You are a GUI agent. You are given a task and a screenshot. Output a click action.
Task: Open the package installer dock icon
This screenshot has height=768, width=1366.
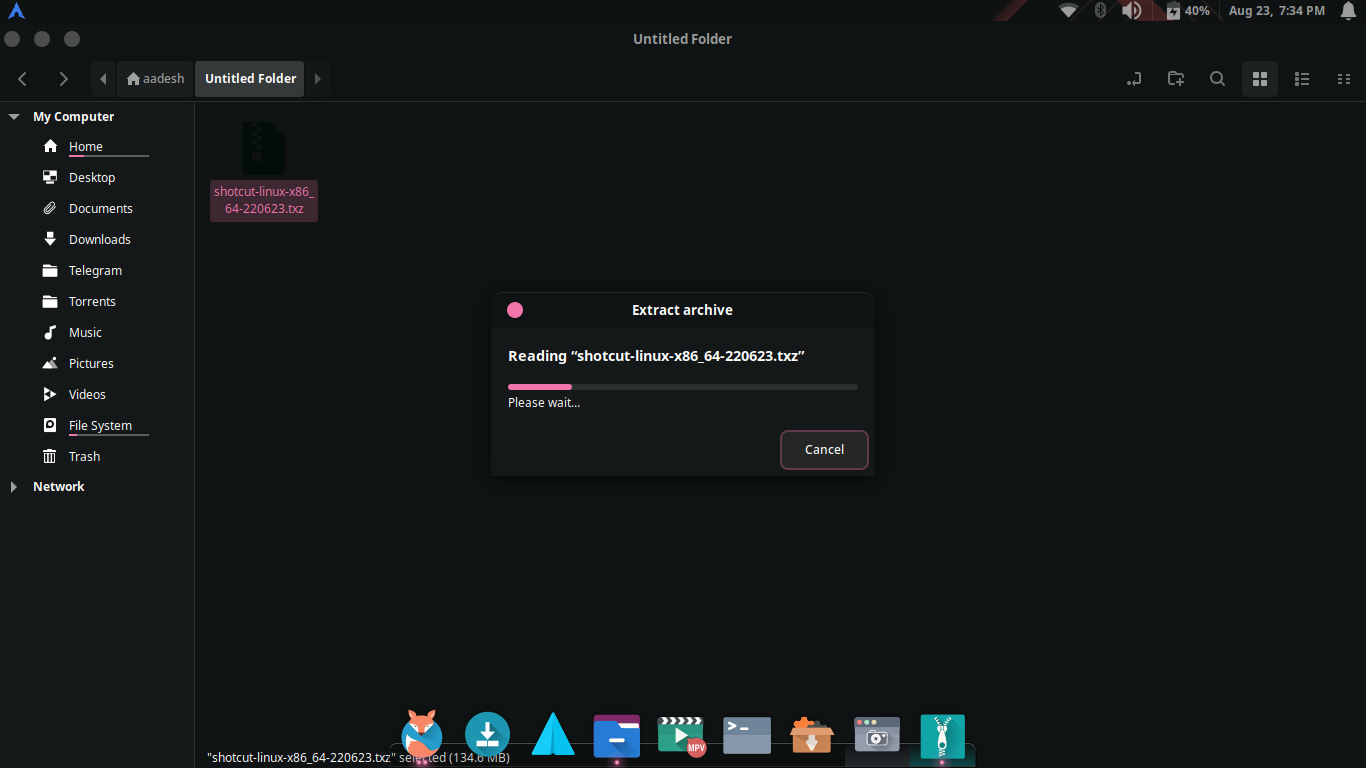[811, 735]
